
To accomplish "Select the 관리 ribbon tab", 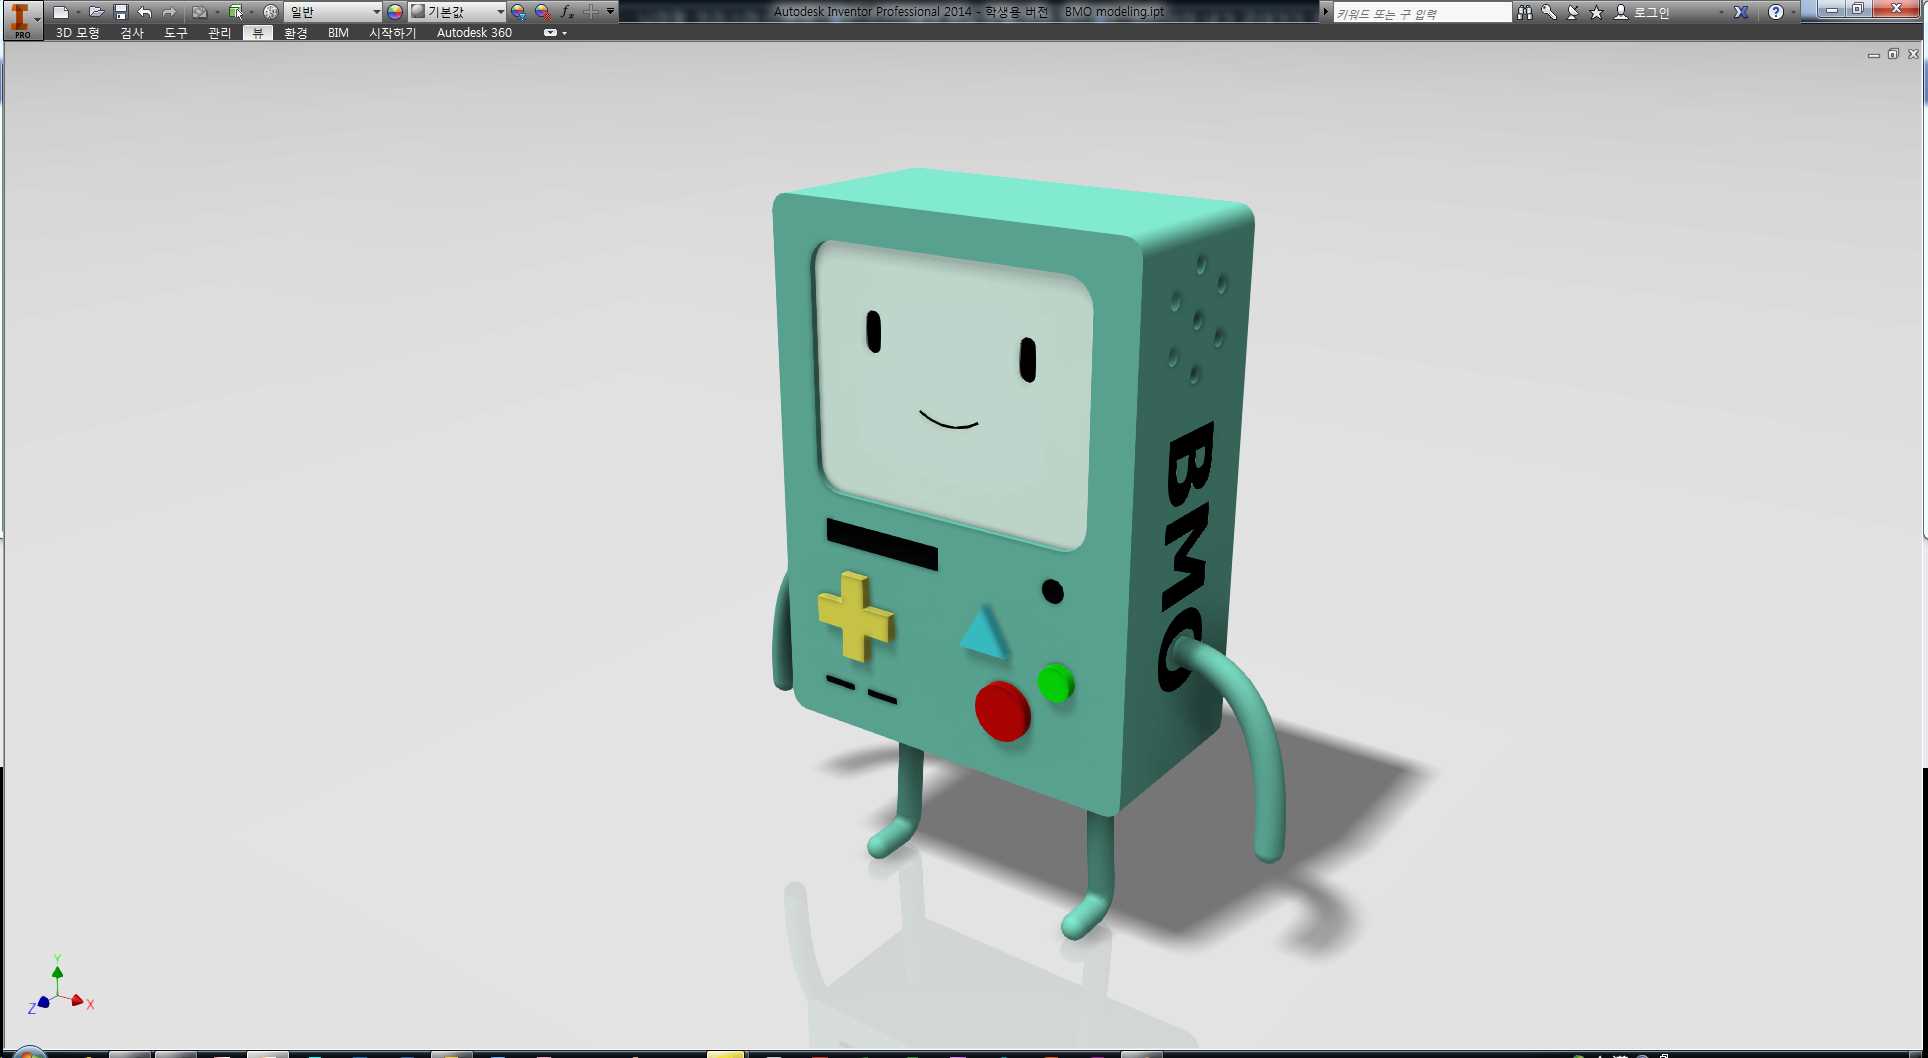I will tap(219, 33).
